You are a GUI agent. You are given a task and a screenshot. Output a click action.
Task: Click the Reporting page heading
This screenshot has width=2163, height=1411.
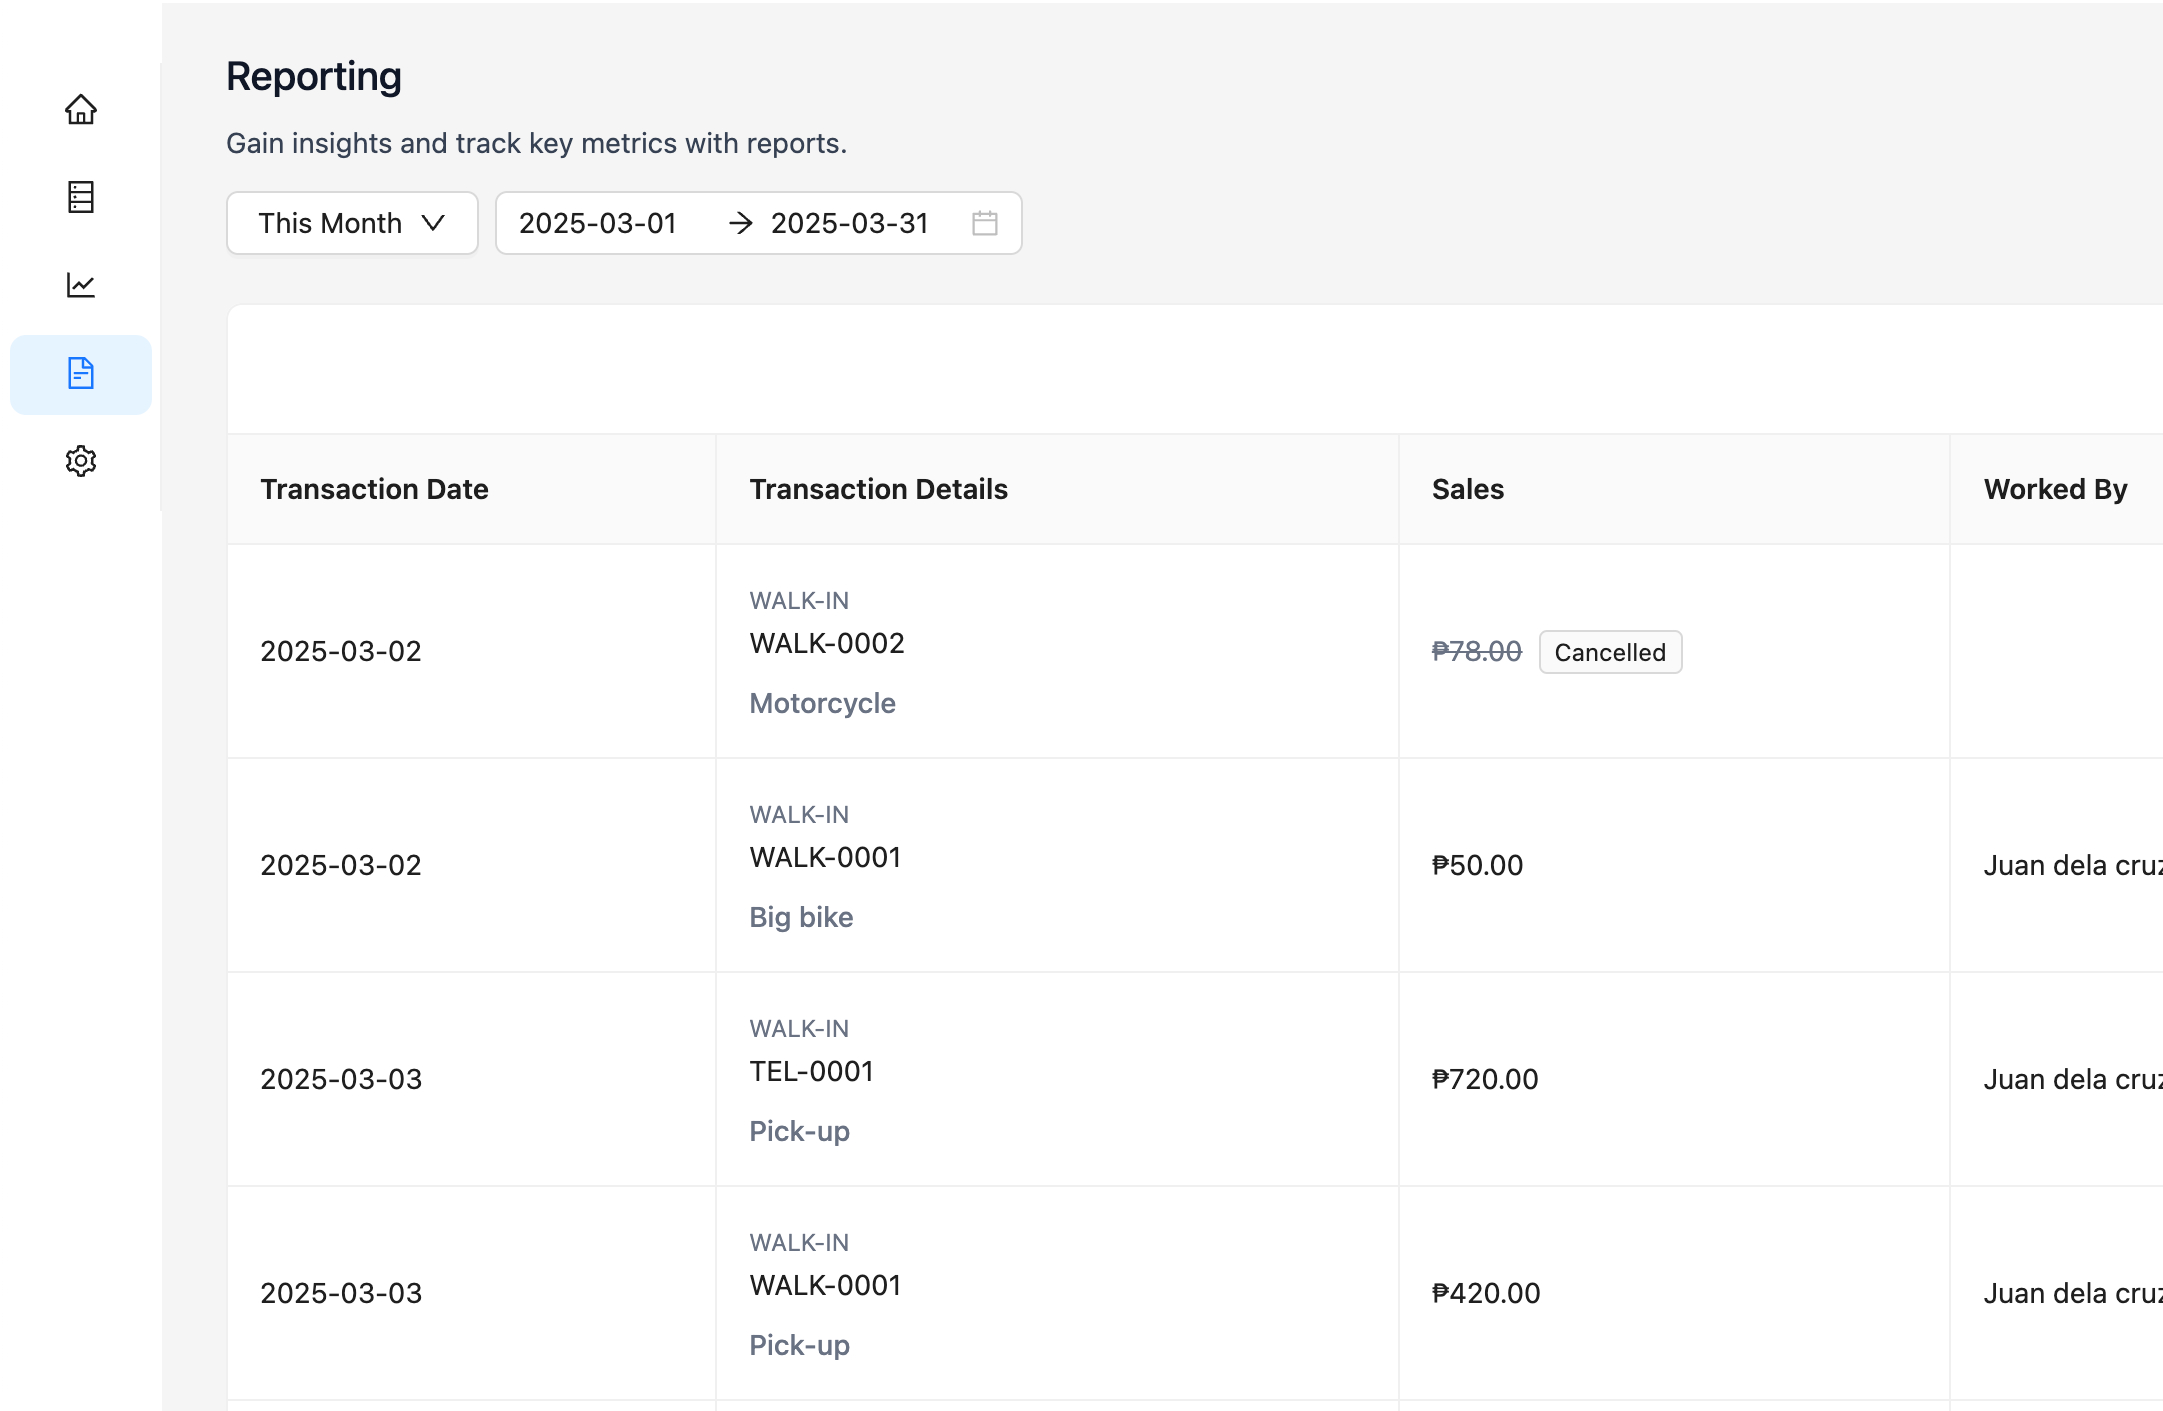click(x=314, y=77)
